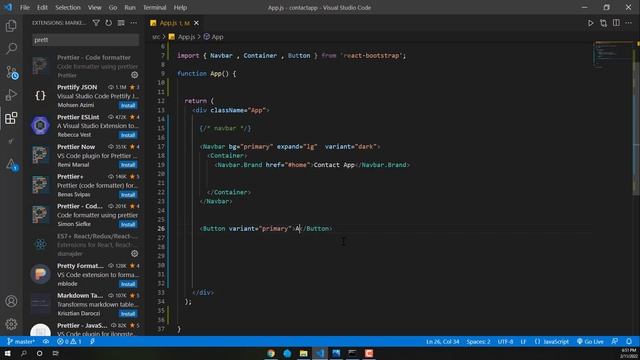Open the Run menu
Viewport: 640px width, 360px height.
[130, 7]
